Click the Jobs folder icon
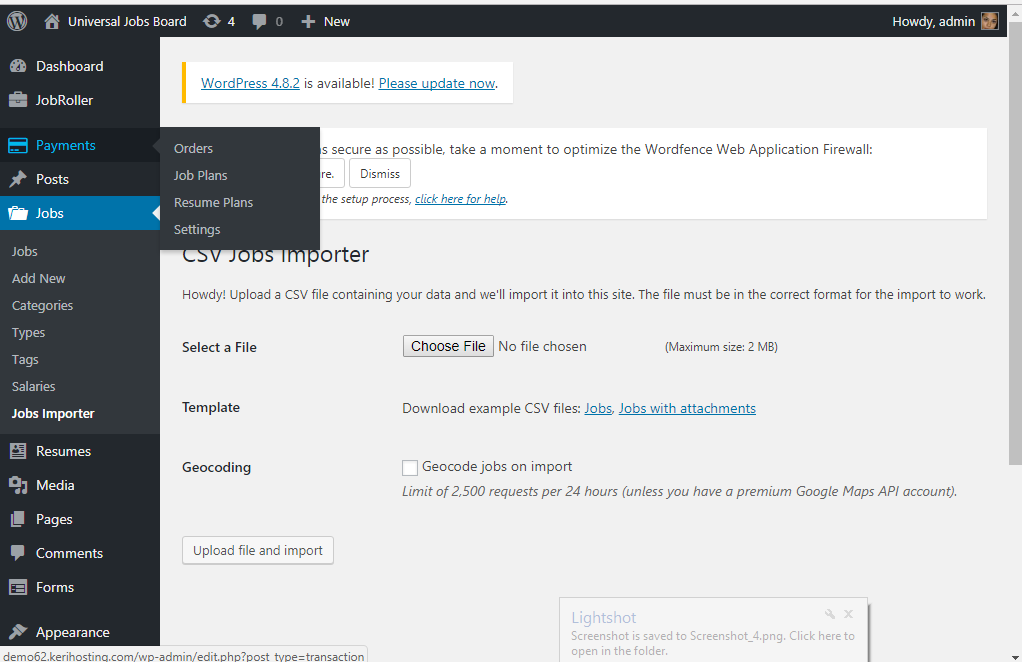The height and width of the screenshot is (662, 1022). [18, 213]
